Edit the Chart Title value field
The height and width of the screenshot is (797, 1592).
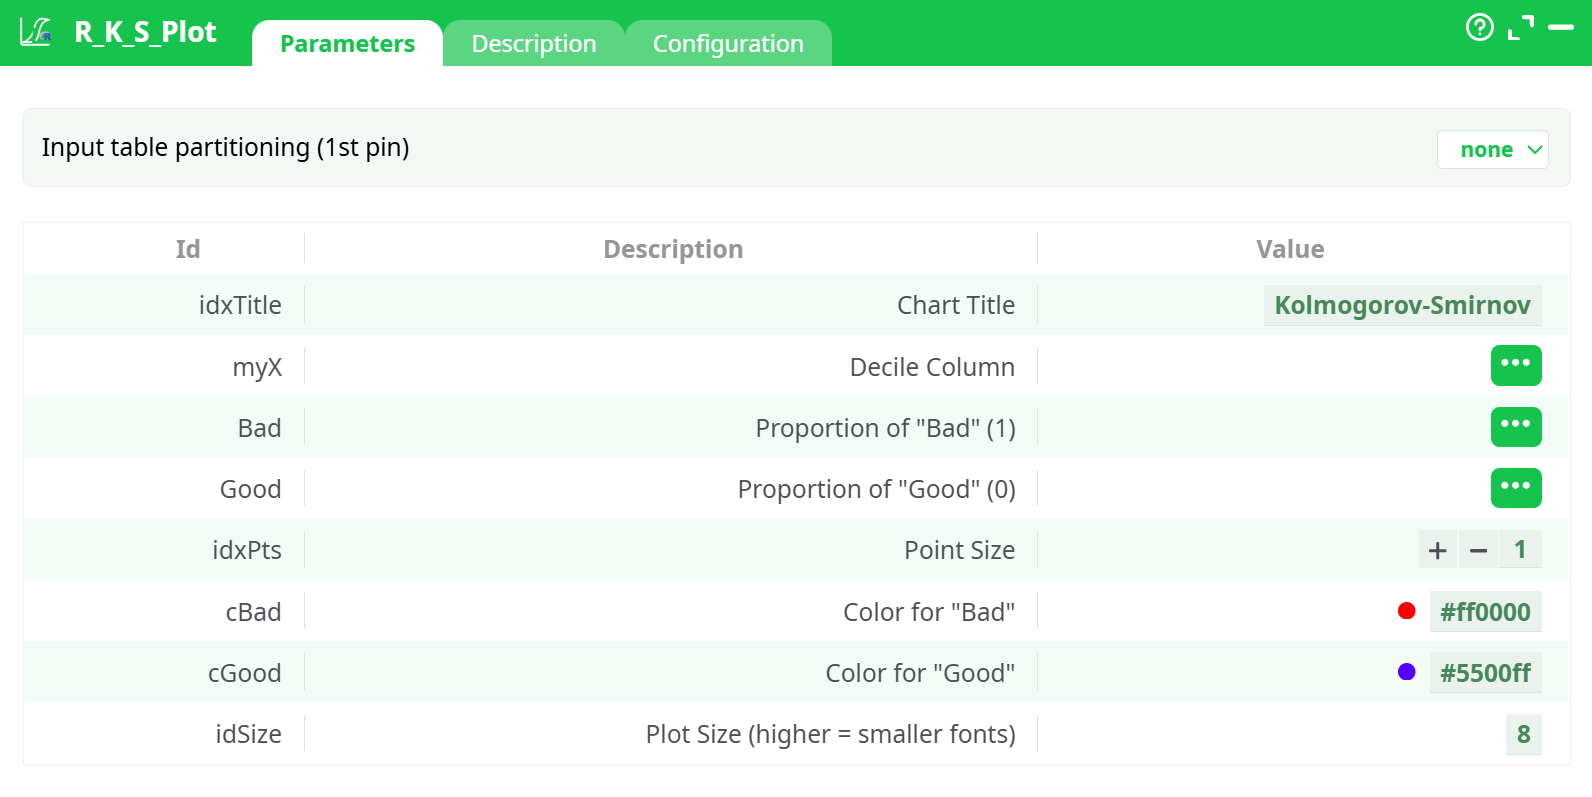click(x=1401, y=305)
